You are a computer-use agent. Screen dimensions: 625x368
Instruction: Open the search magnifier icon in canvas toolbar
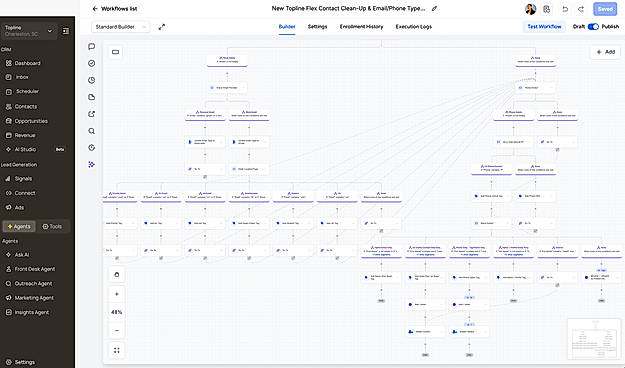click(x=91, y=131)
